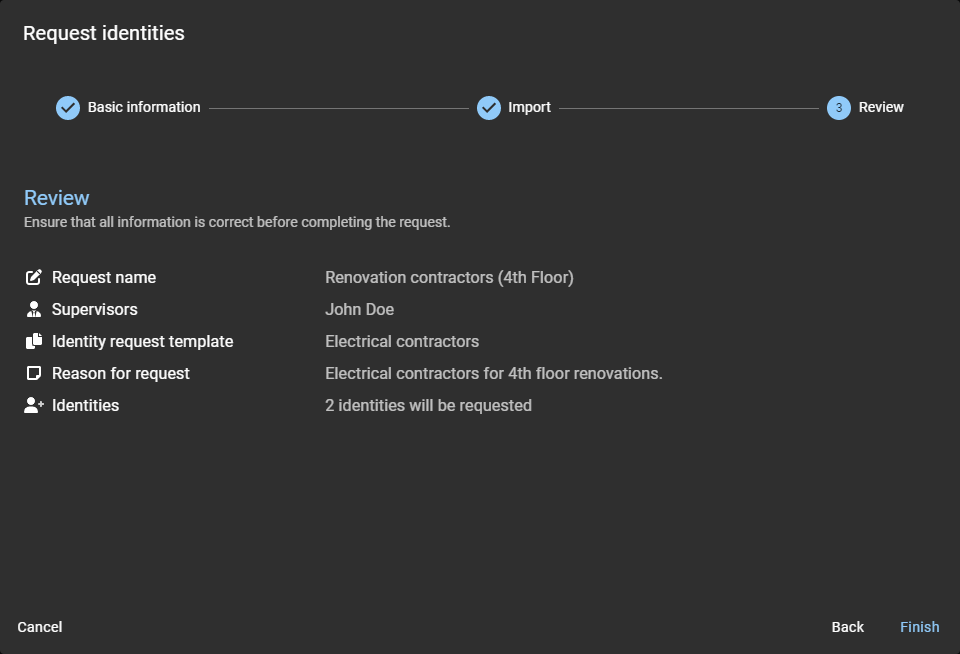The height and width of the screenshot is (654, 960).
Task: Cancel the identity request
Action: (40, 627)
